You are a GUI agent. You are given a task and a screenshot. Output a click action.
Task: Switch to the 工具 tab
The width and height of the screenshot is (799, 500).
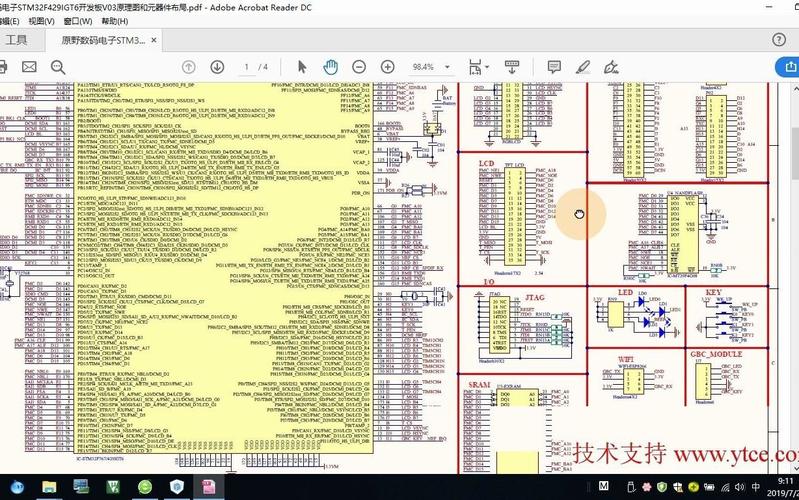[16, 40]
